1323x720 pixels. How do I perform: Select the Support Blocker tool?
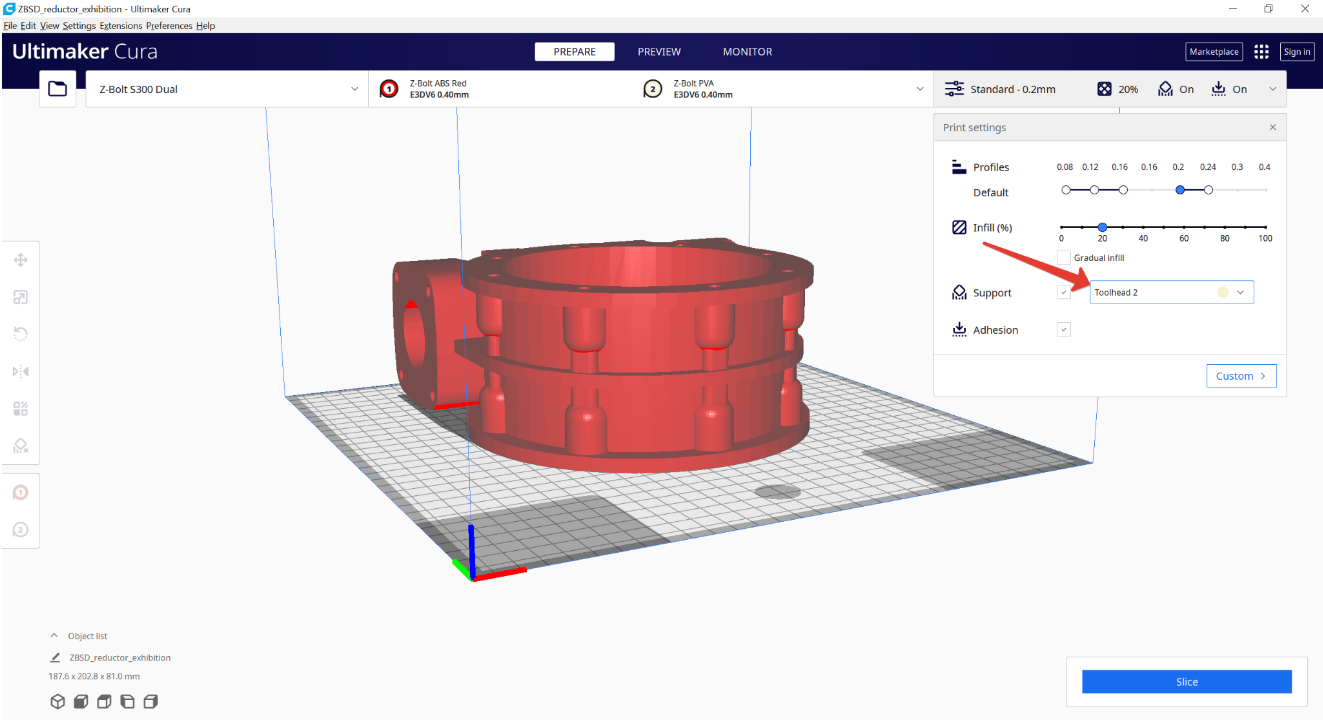coord(20,445)
